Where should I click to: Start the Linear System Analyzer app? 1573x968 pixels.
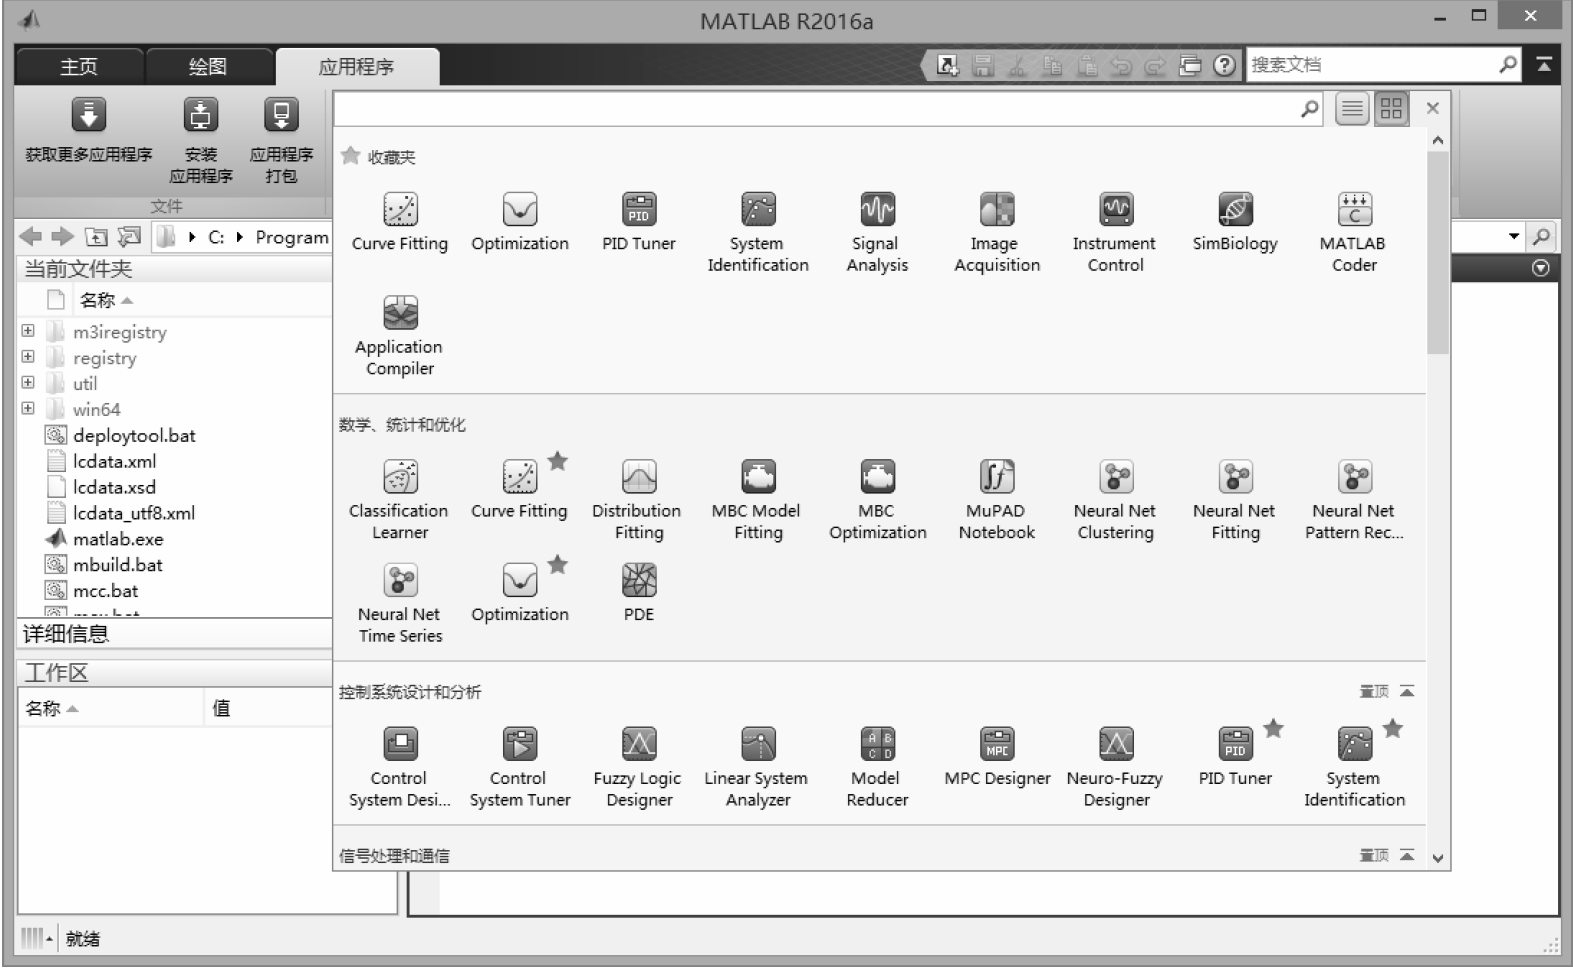point(758,767)
